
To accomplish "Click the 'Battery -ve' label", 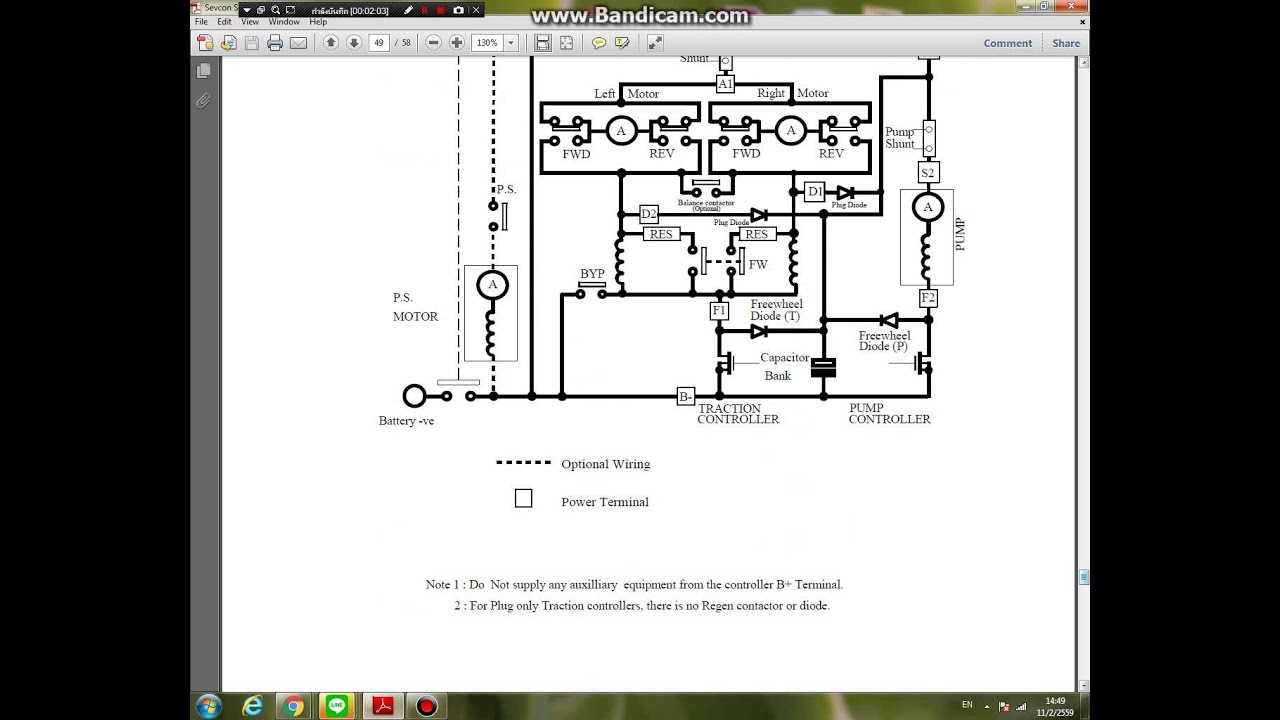I will tap(406, 421).
